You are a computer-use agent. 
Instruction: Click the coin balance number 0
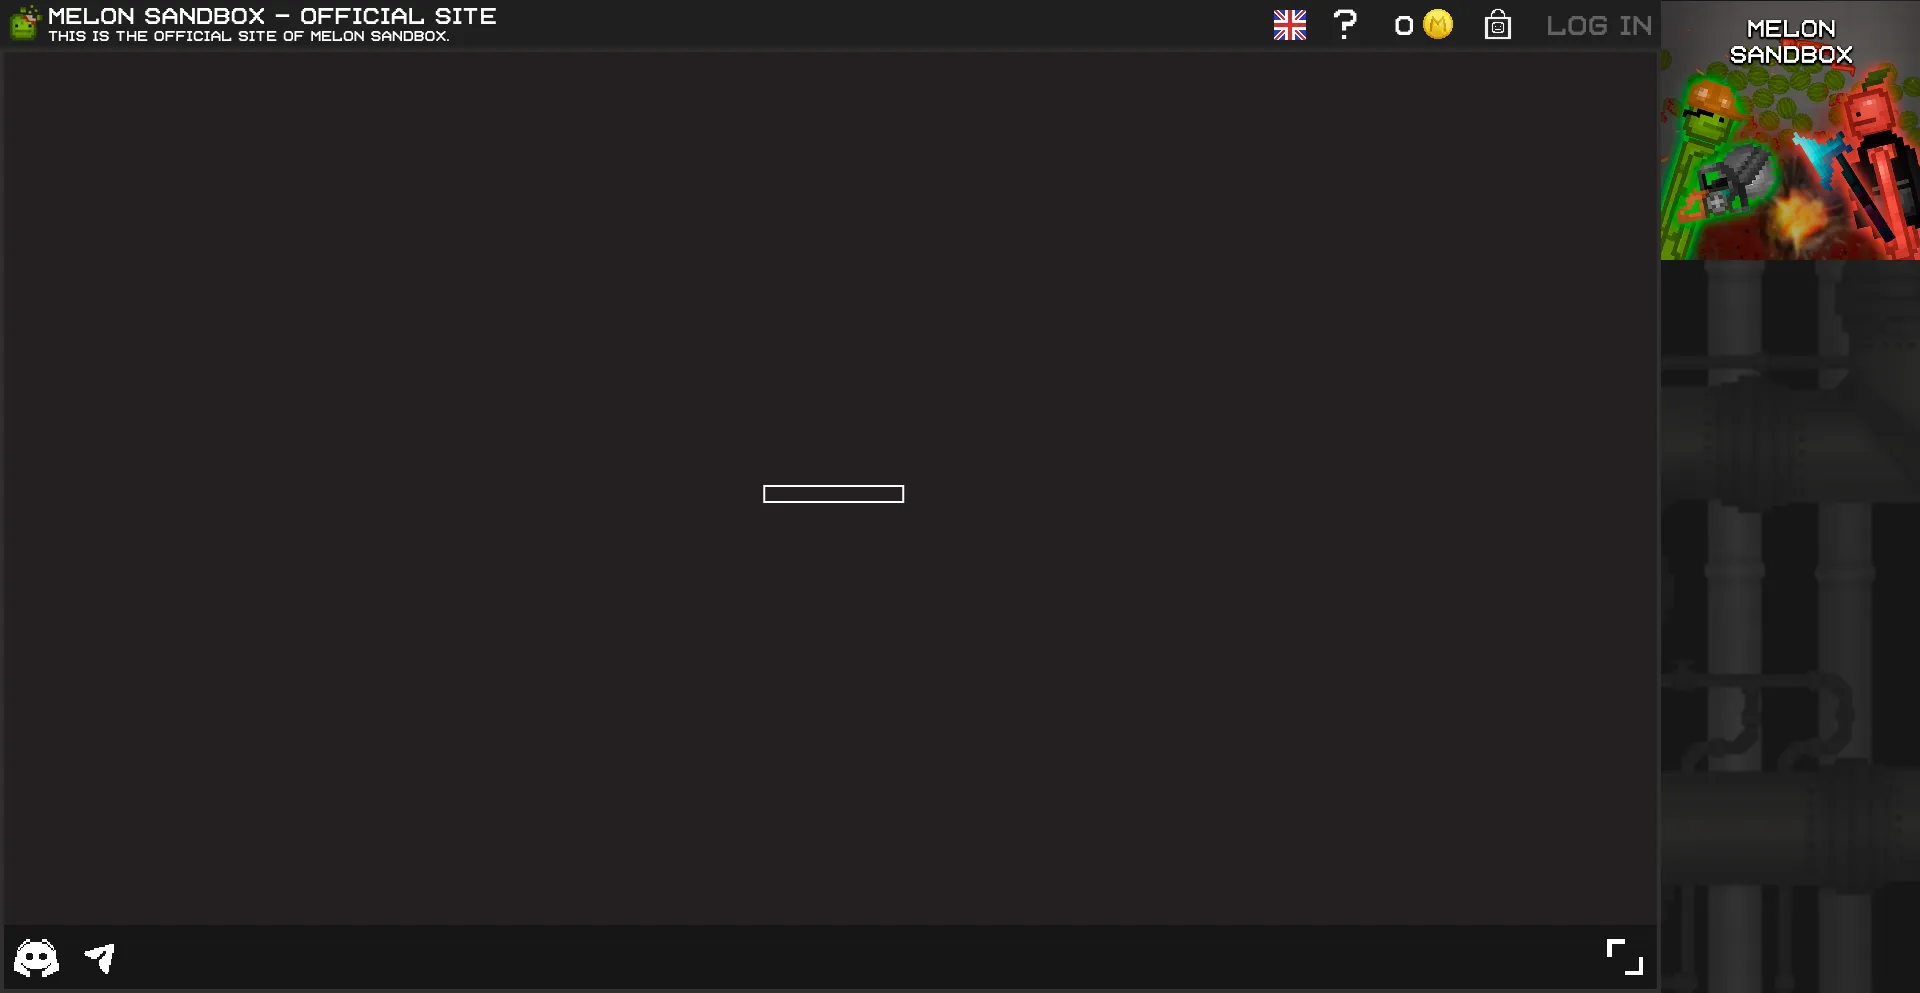pyautogui.click(x=1404, y=25)
